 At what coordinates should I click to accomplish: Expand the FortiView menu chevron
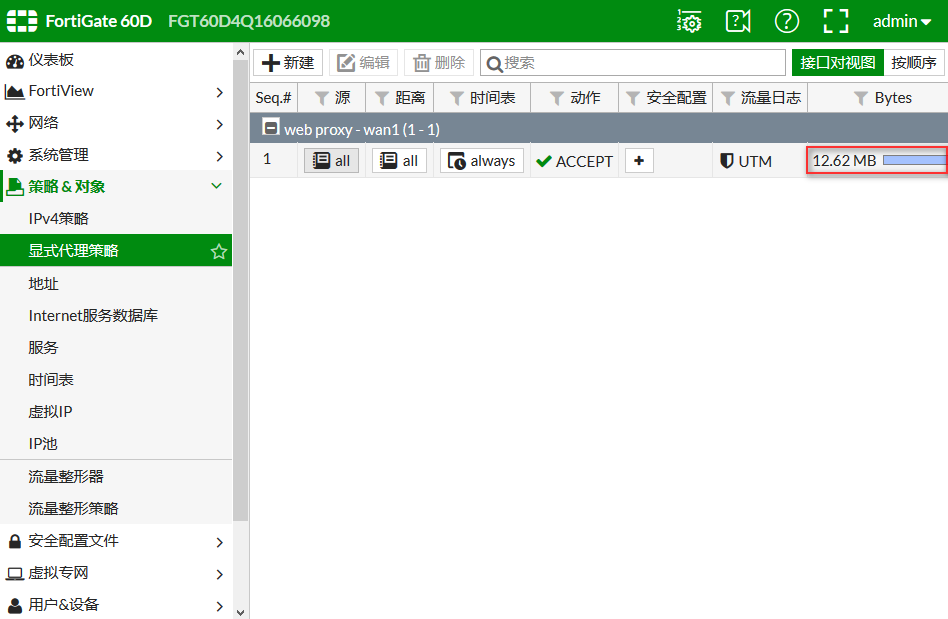click(x=219, y=92)
